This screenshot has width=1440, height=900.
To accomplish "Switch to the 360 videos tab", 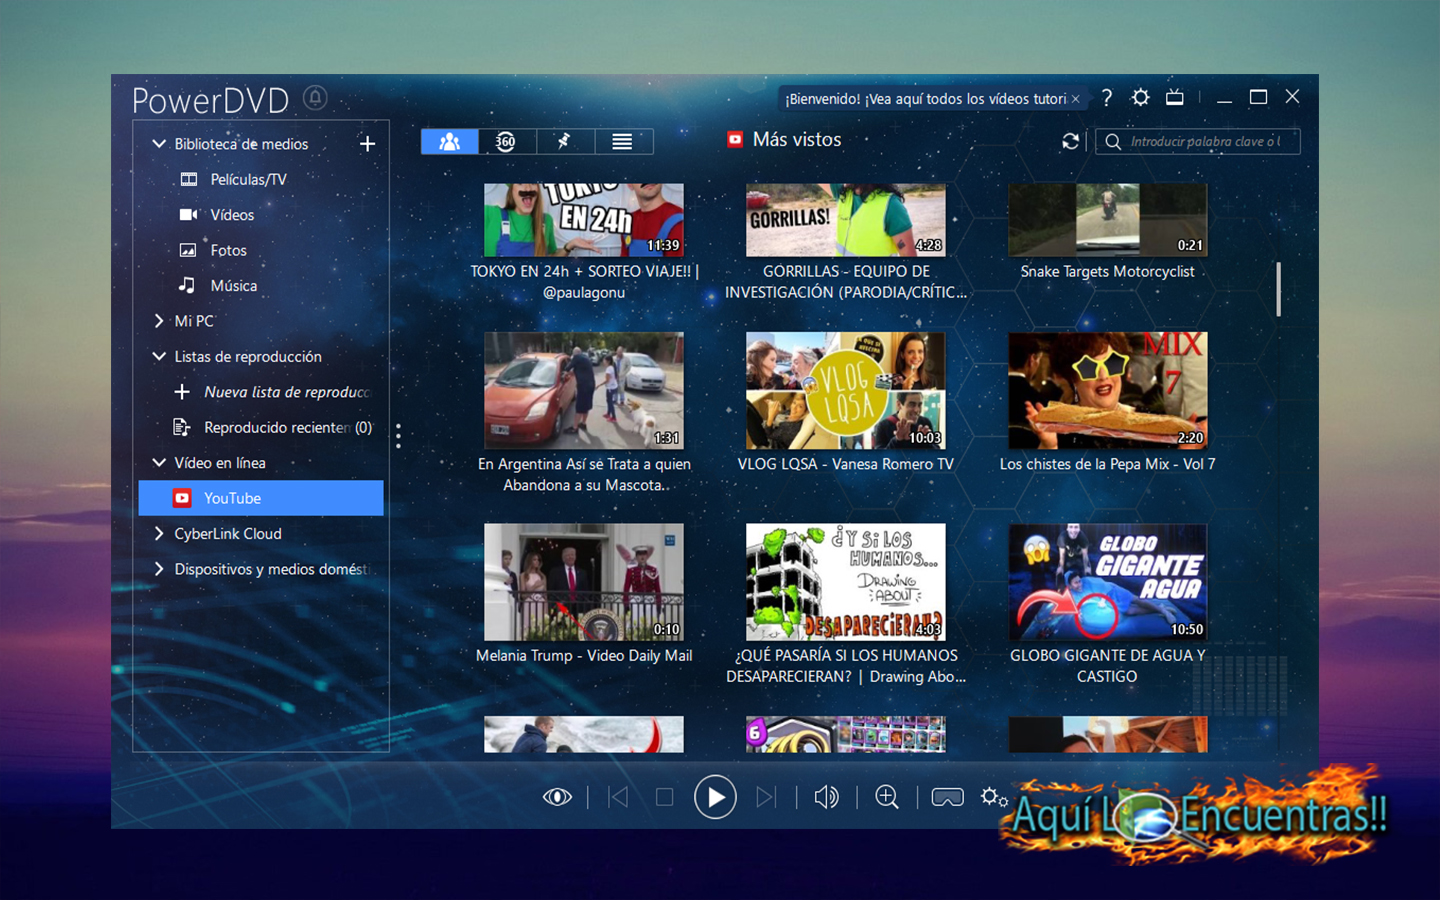I will point(507,142).
